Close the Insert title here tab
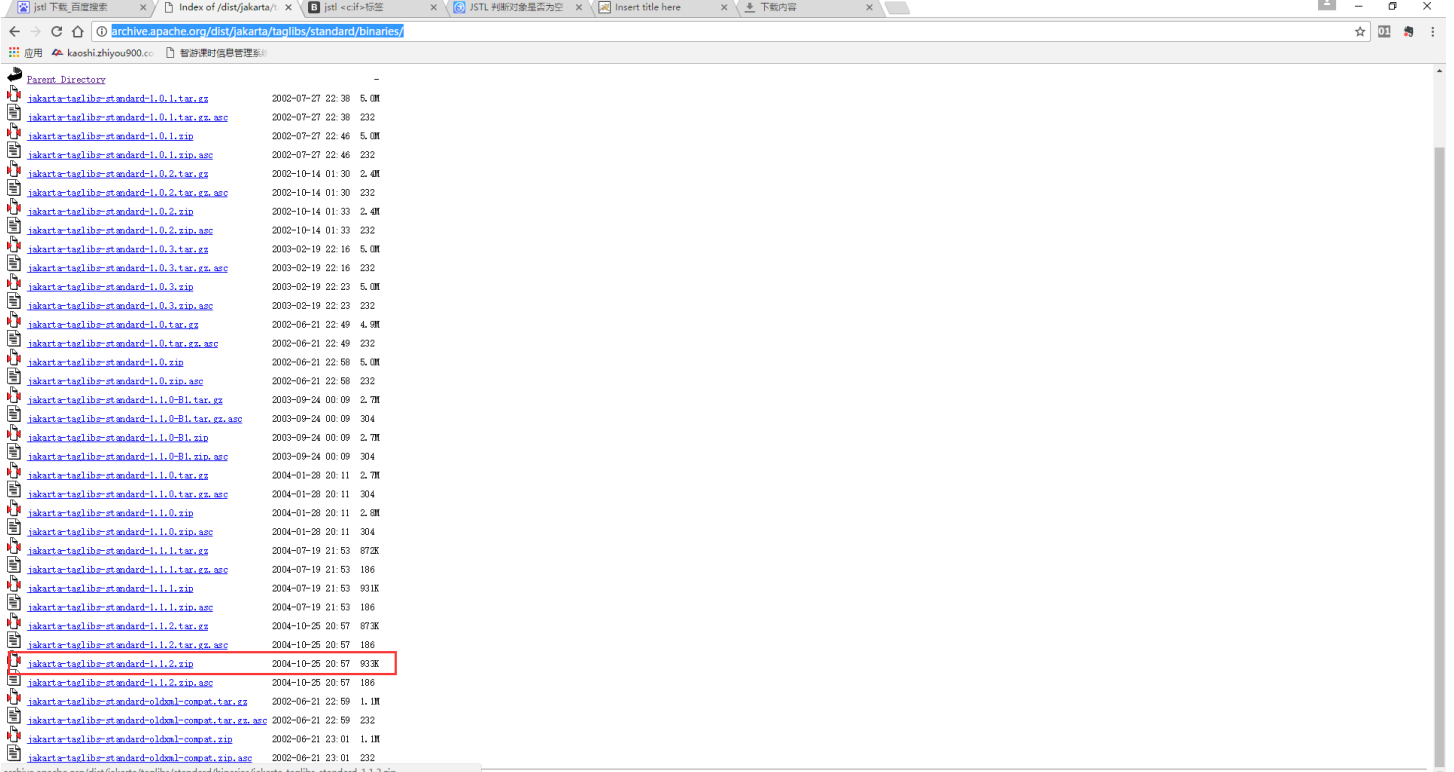Image resolution: width=1454 pixels, height=772 pixels. [724, 8]
